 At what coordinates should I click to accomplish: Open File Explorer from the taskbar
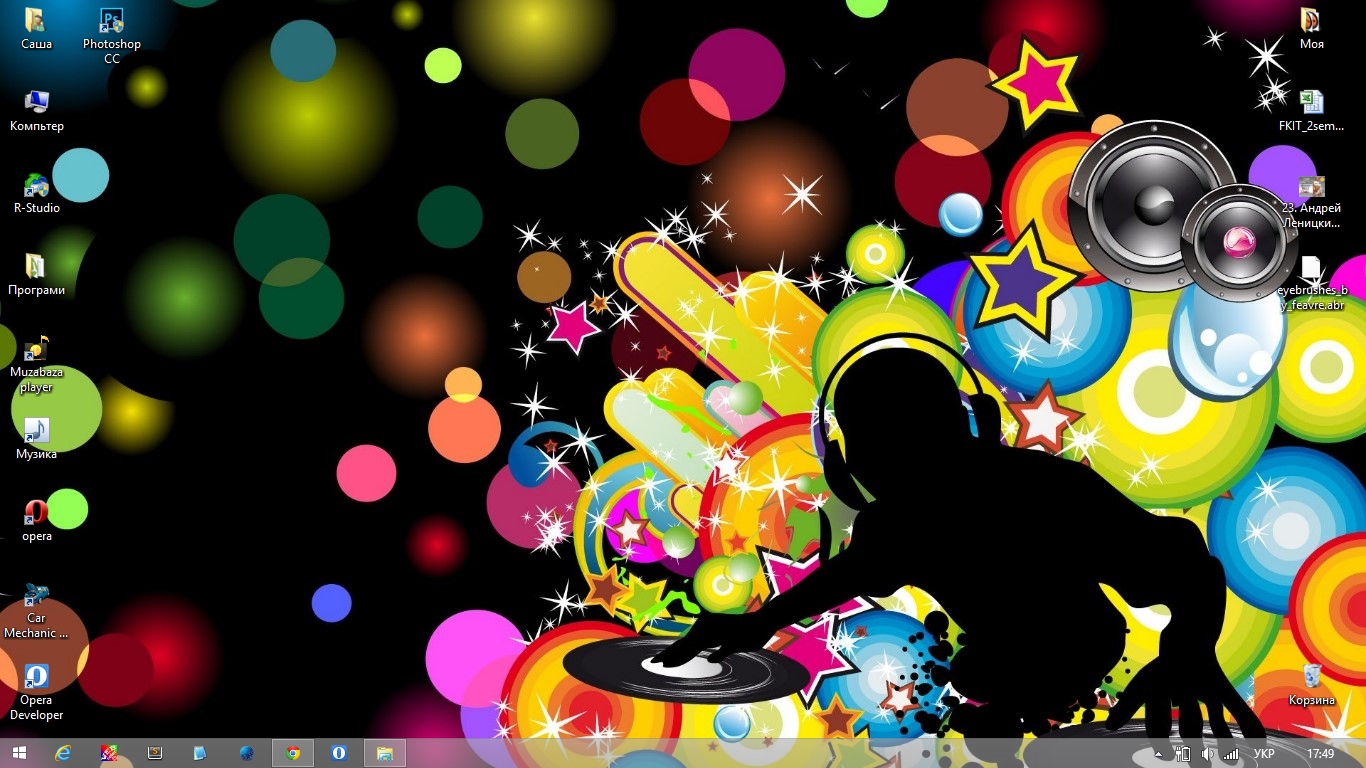point(384,753)
